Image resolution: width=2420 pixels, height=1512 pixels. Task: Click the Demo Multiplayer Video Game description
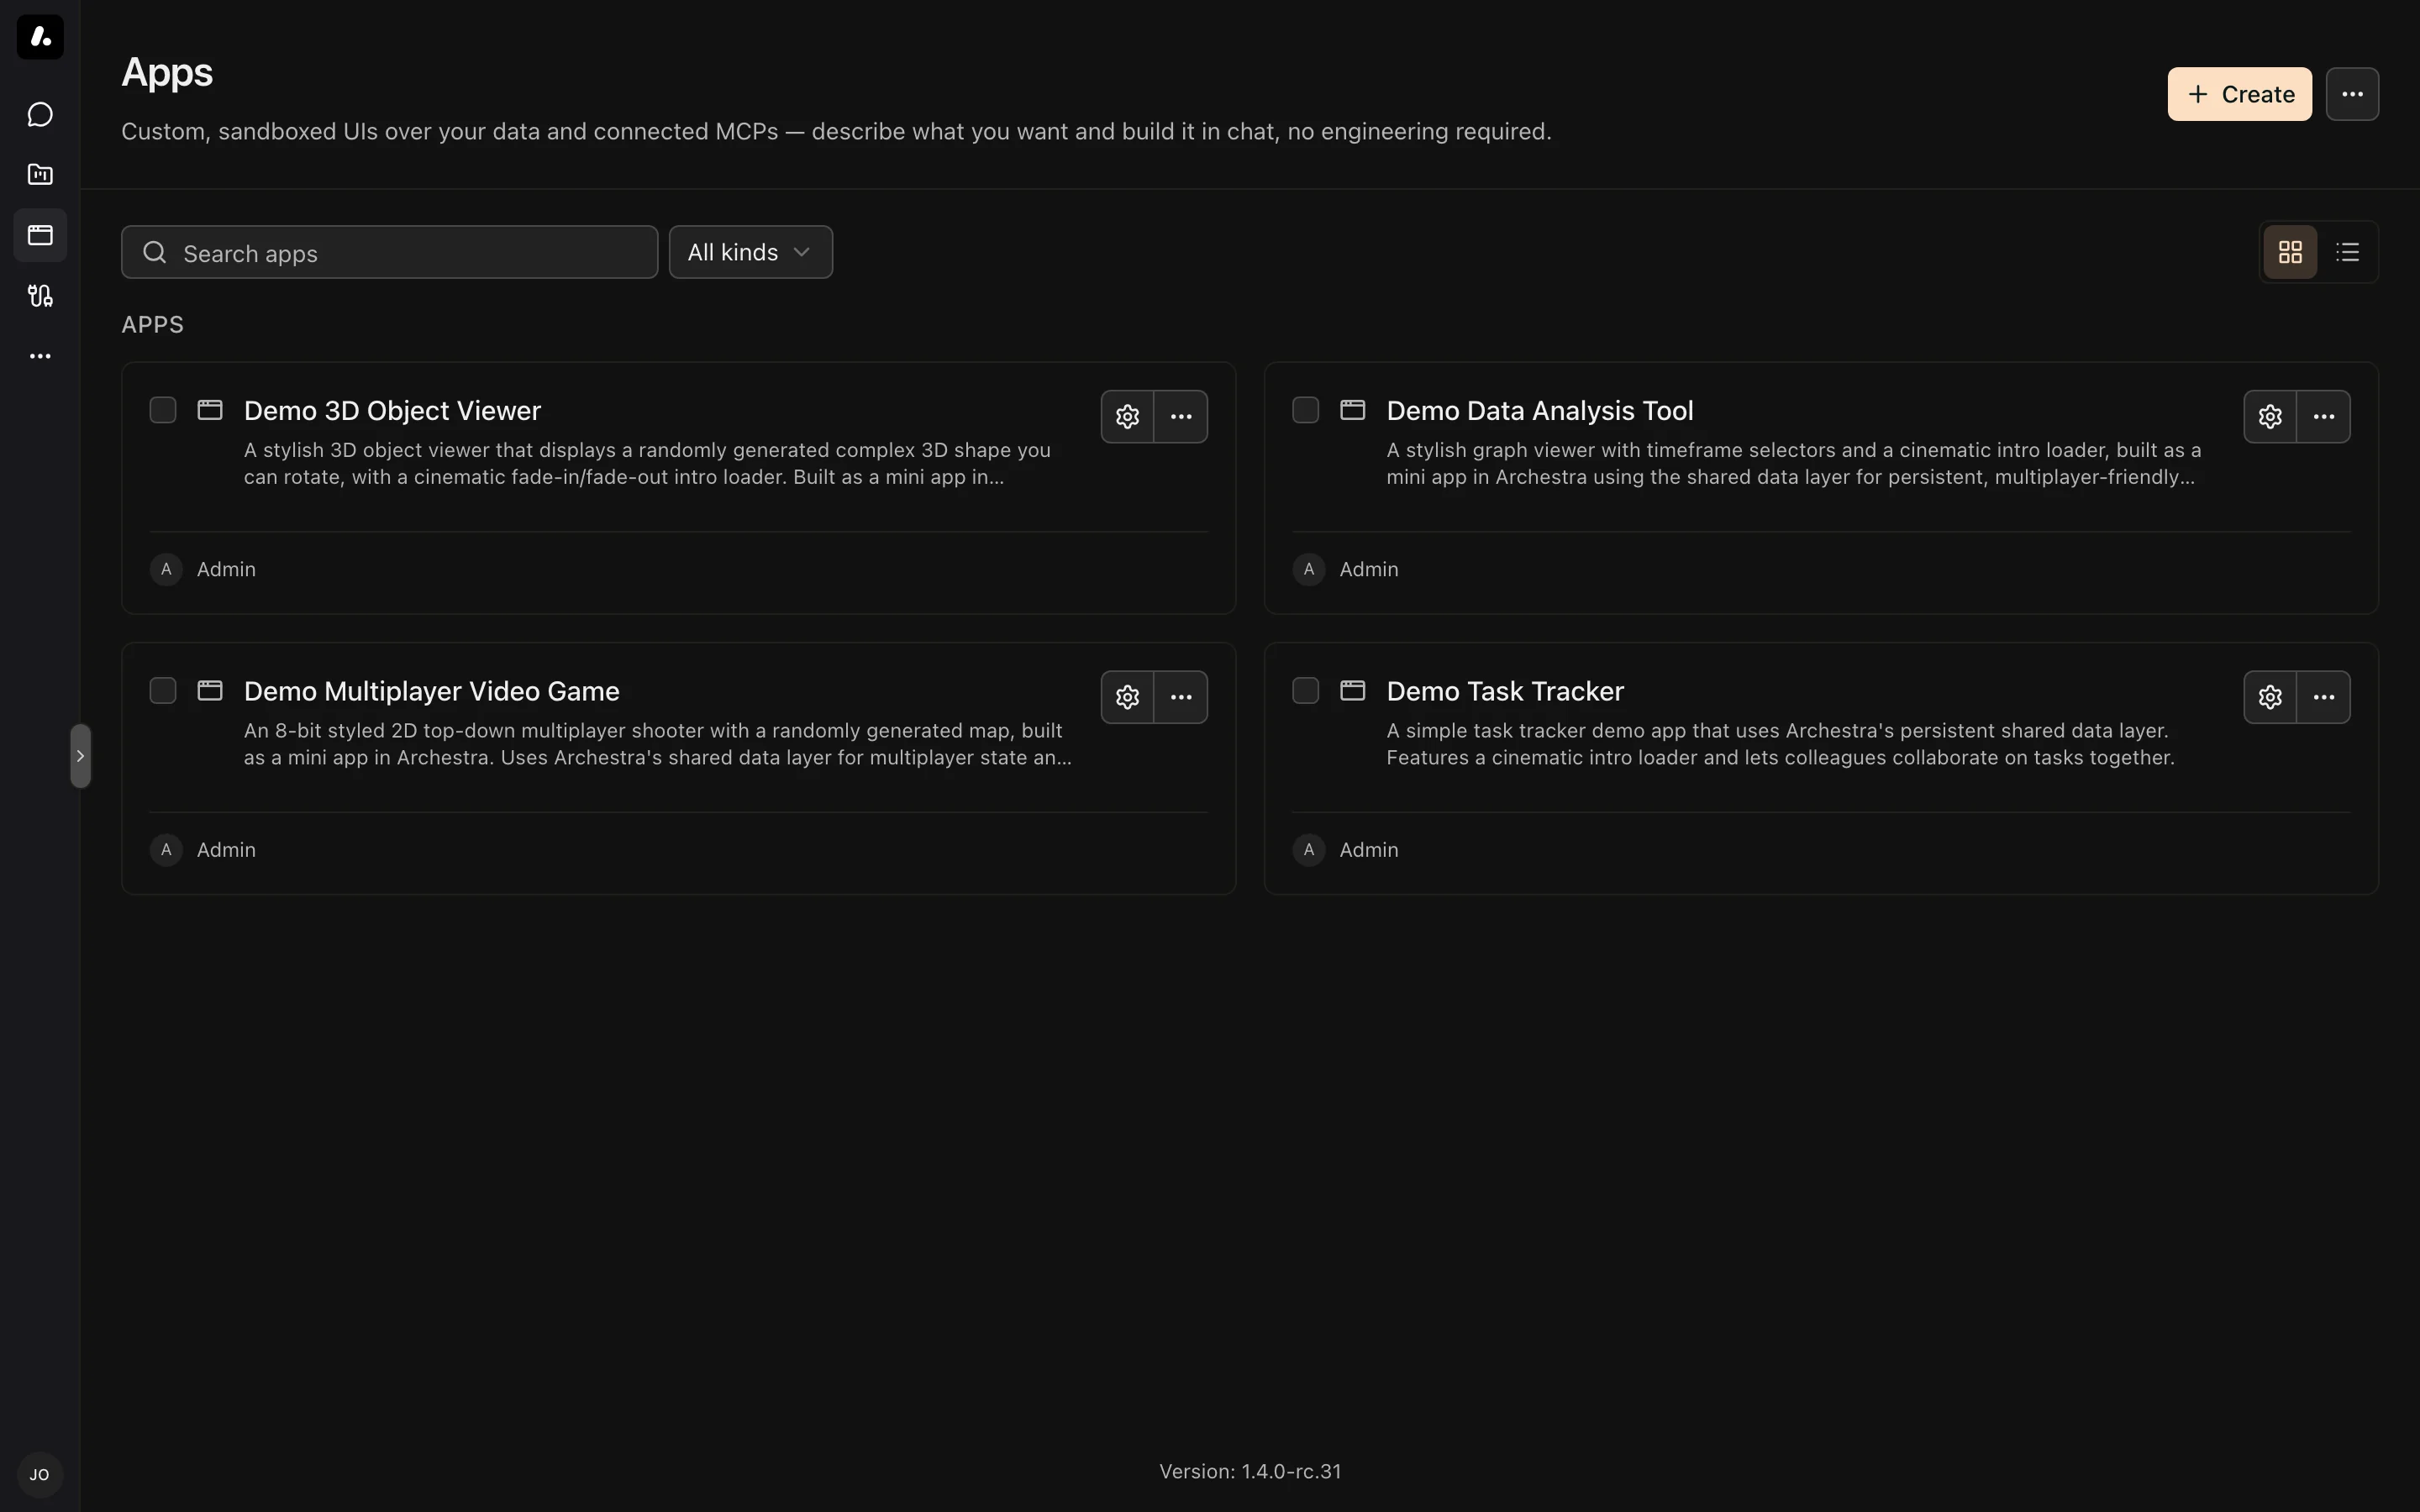point(658,744)
